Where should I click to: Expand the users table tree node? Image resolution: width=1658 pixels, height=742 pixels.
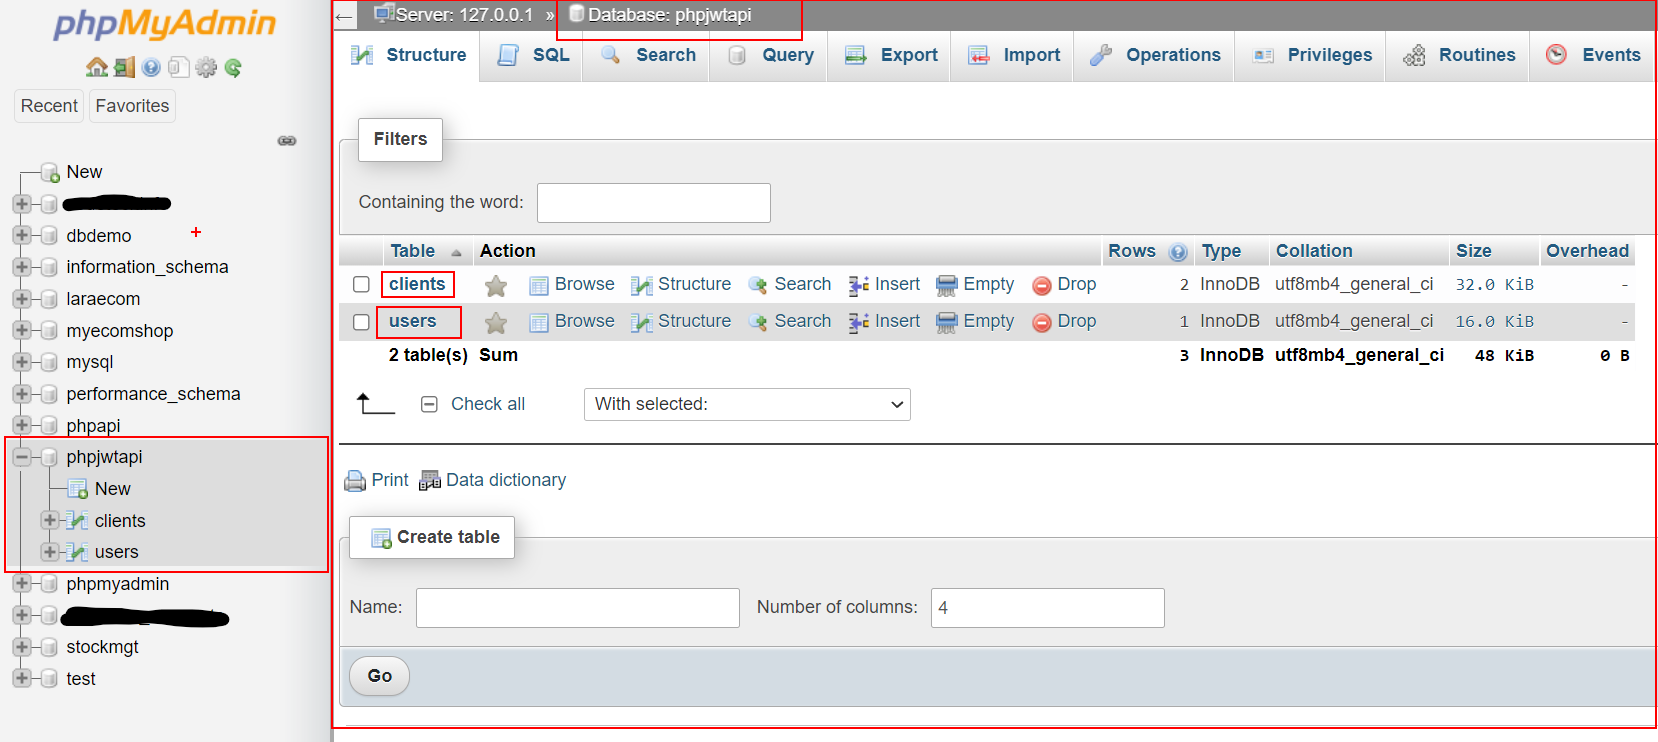pos(50,552)
